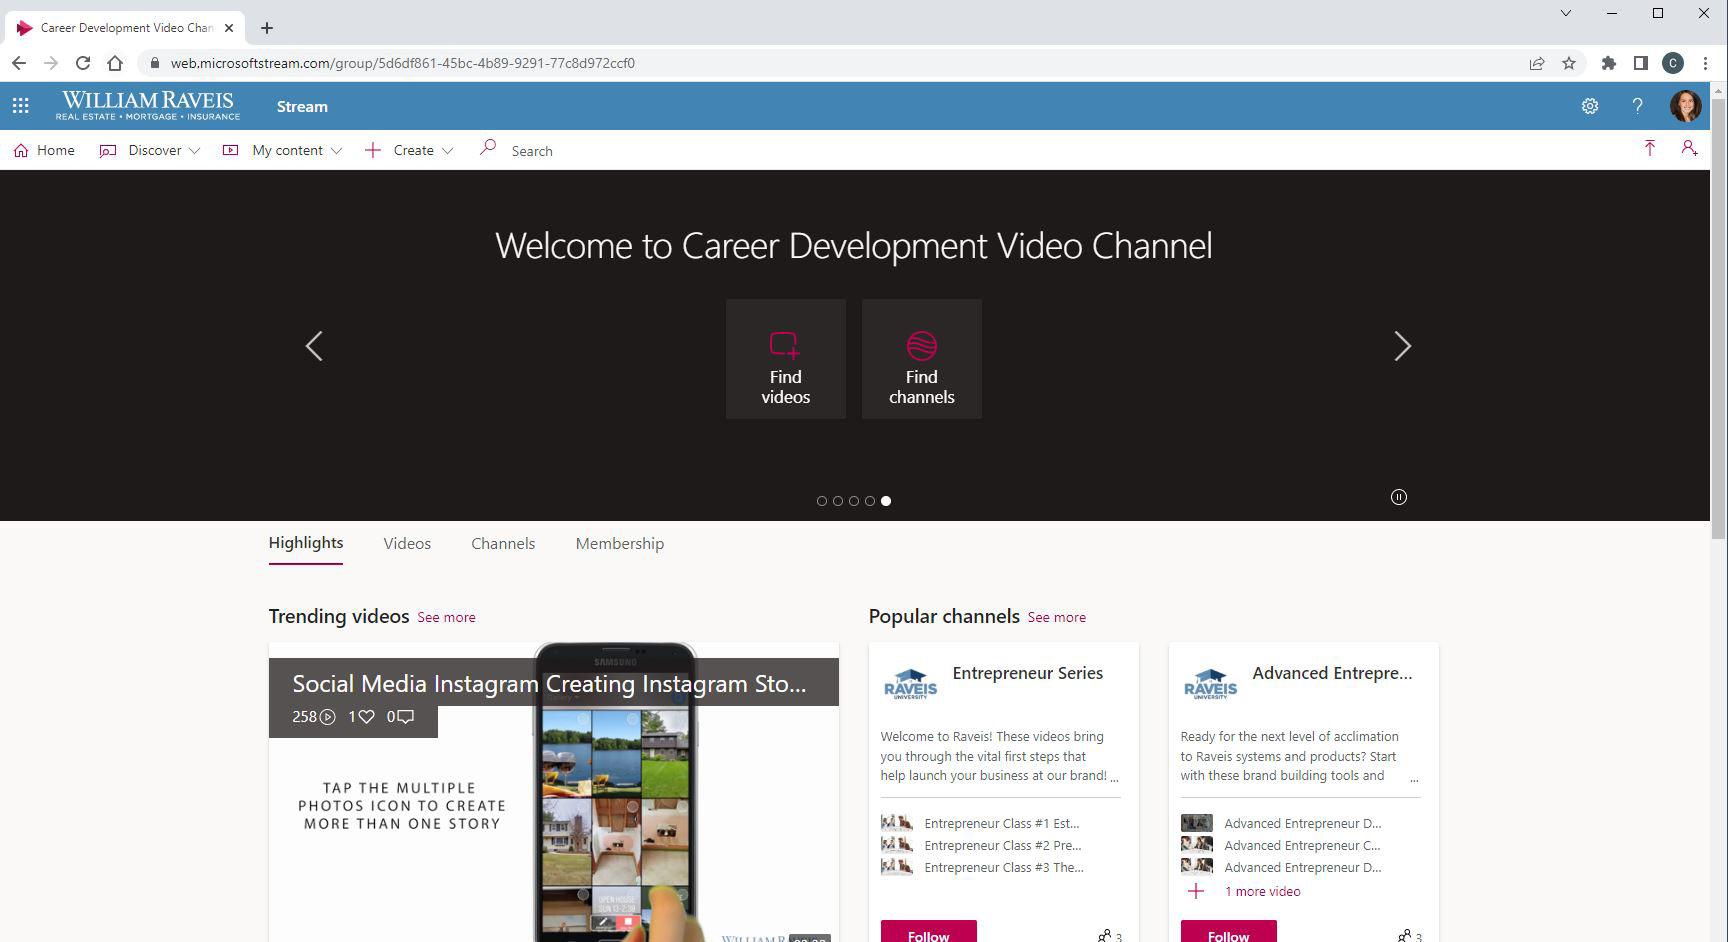The image size is (1728, 942).
Task: See more trending videos
Action: tap(446, 617)
